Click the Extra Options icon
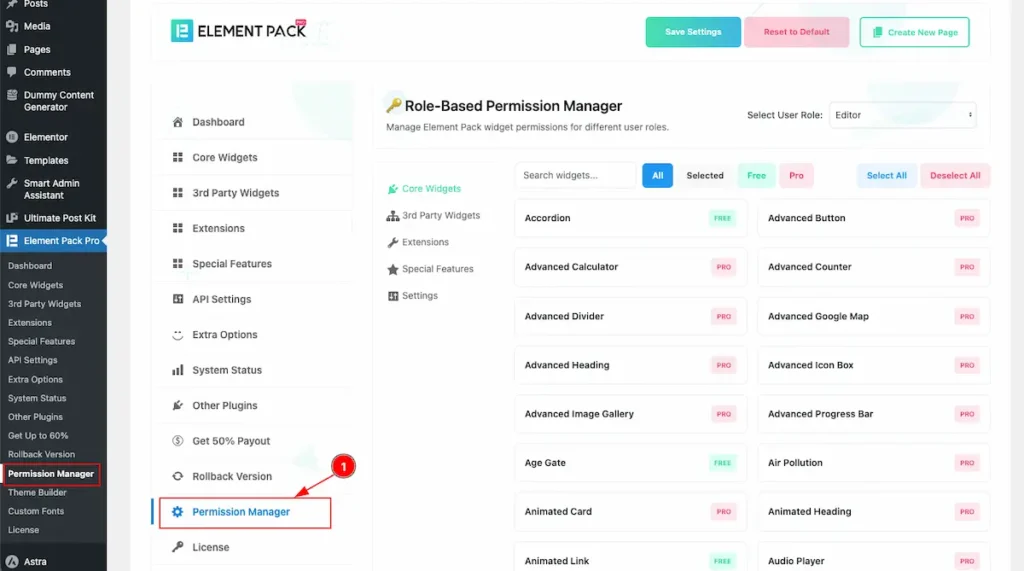 (x=178, y=334)
